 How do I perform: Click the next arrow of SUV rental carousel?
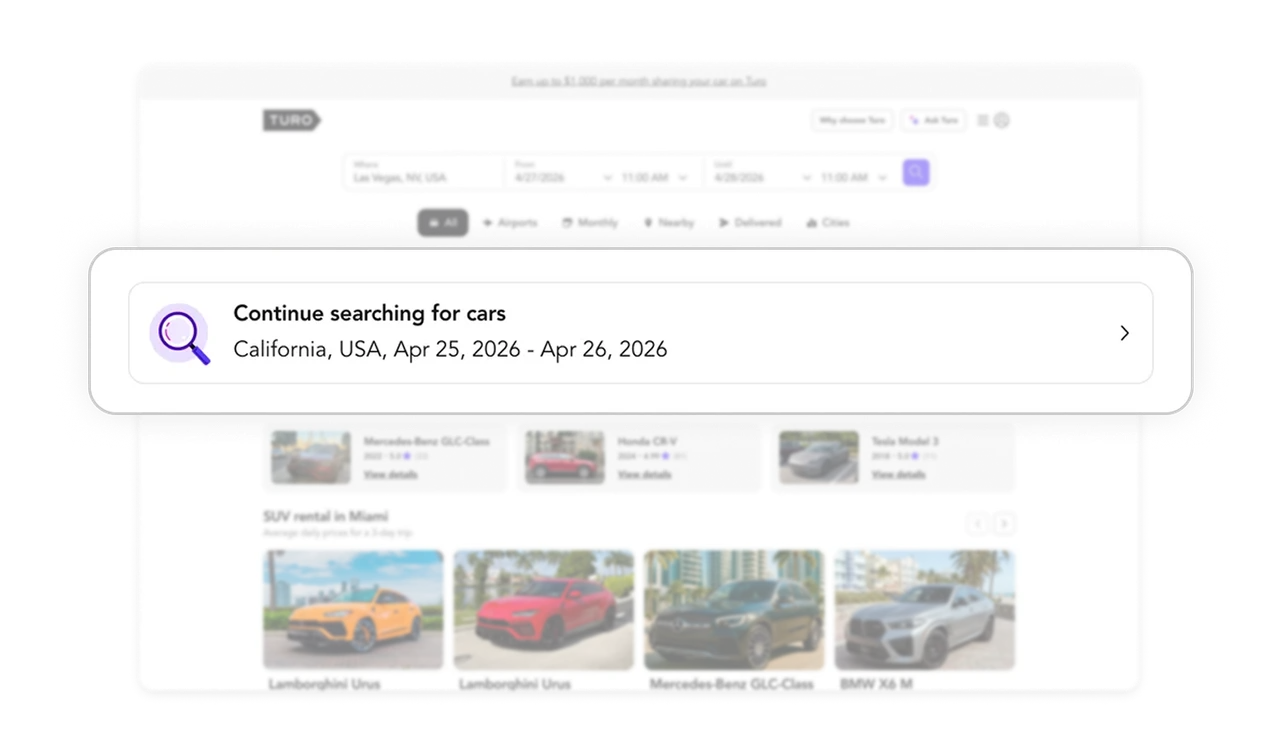[1004, 524]
